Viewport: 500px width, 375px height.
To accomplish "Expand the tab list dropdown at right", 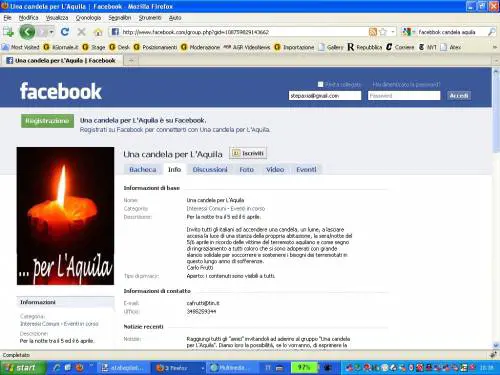I will click(x=495, y=60).
